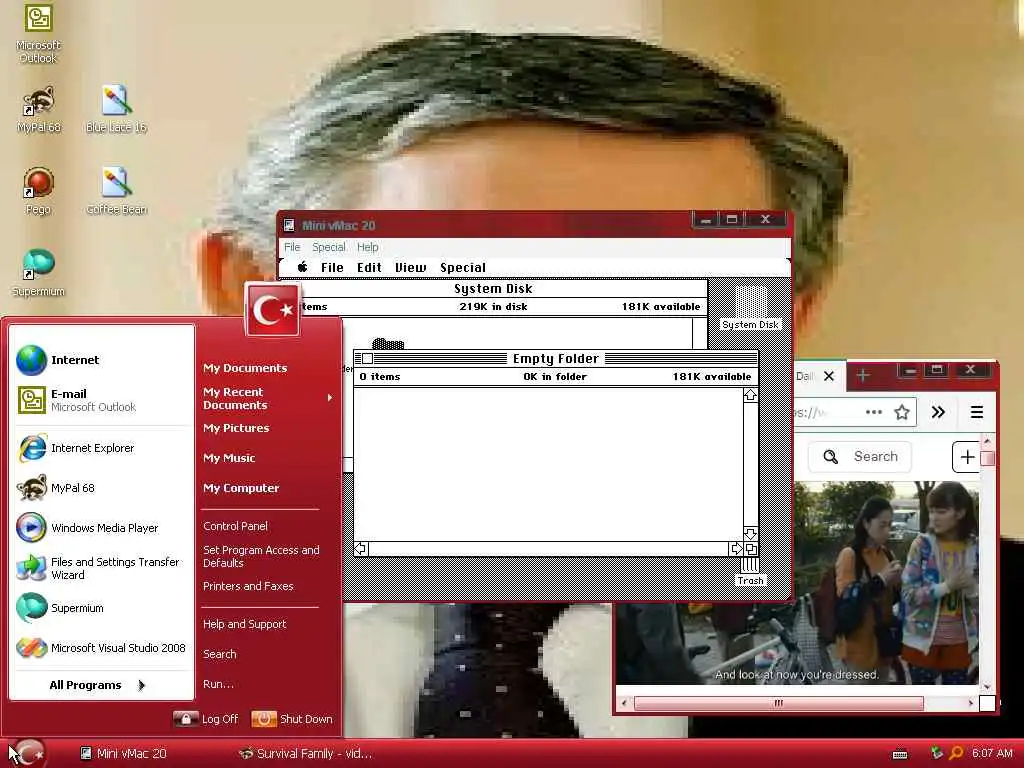Open Printers and Faxes

click(x=248, y=586)
